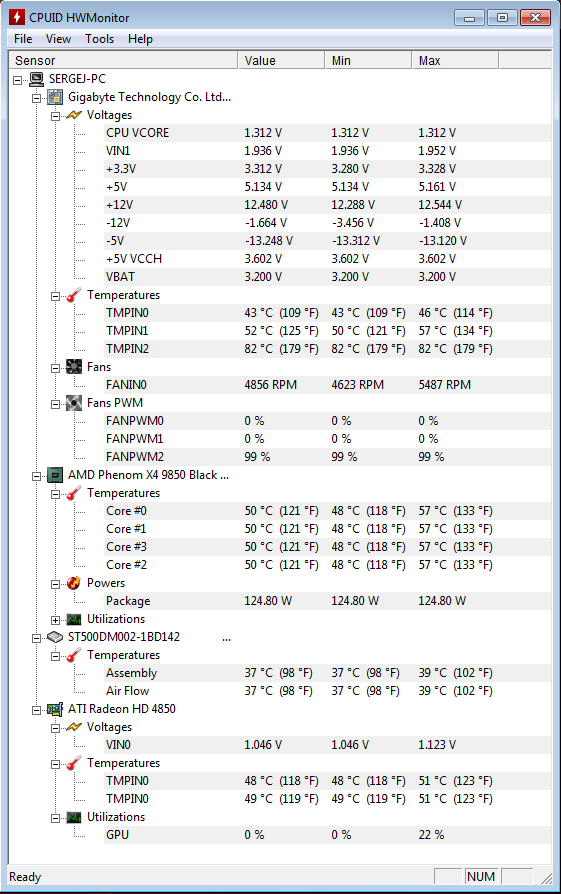Select the GPU utilization row
The image size is (561, 894).
point(327,835)
